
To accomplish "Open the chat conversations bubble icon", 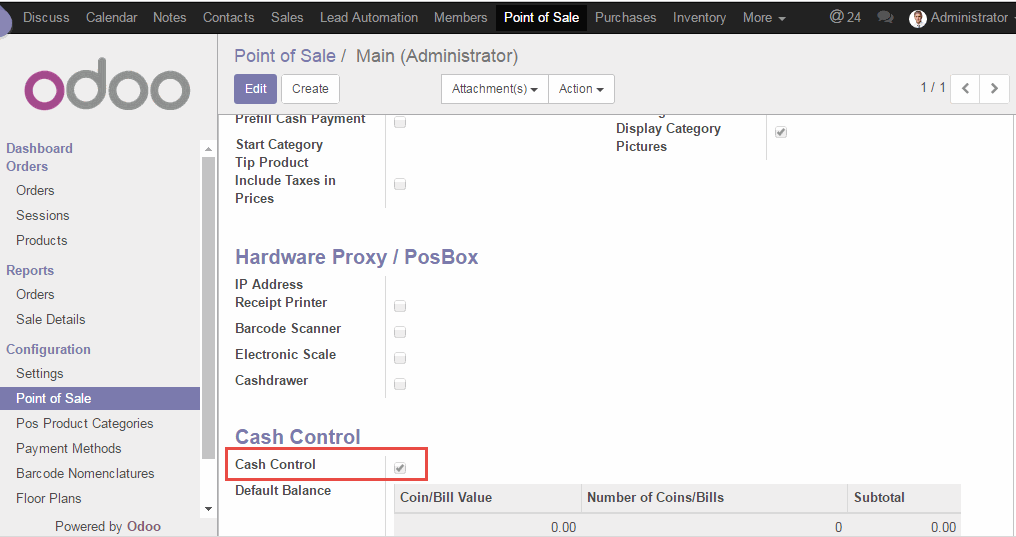I will (x=885, y=18).
